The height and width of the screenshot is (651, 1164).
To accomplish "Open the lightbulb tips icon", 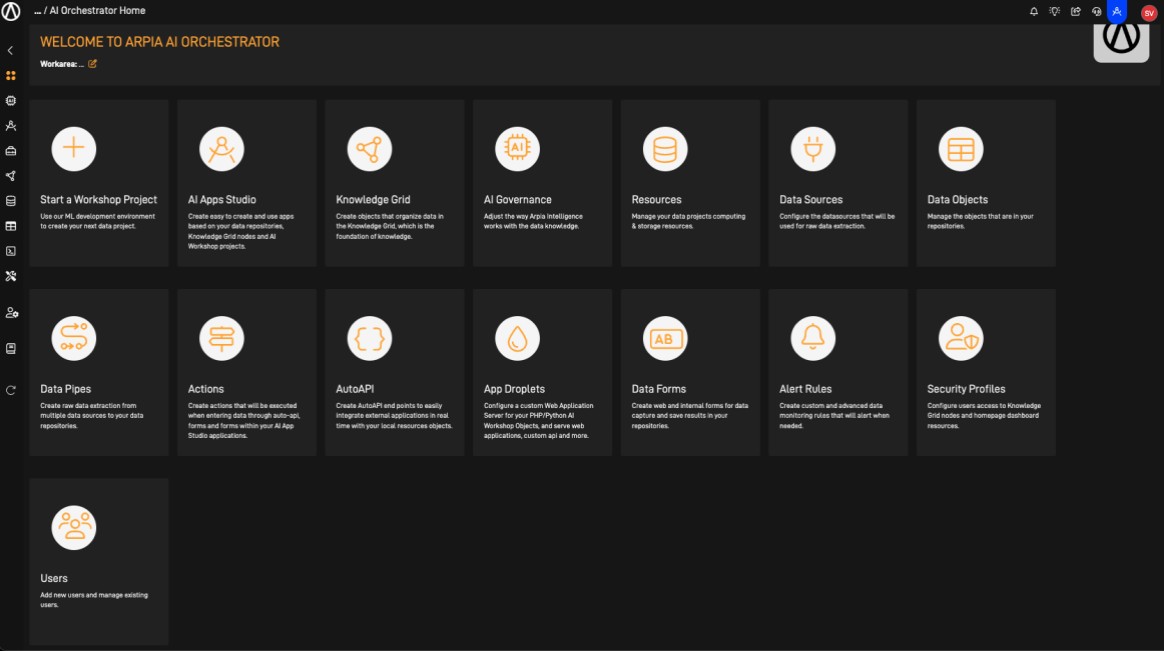I will 1054,11.
